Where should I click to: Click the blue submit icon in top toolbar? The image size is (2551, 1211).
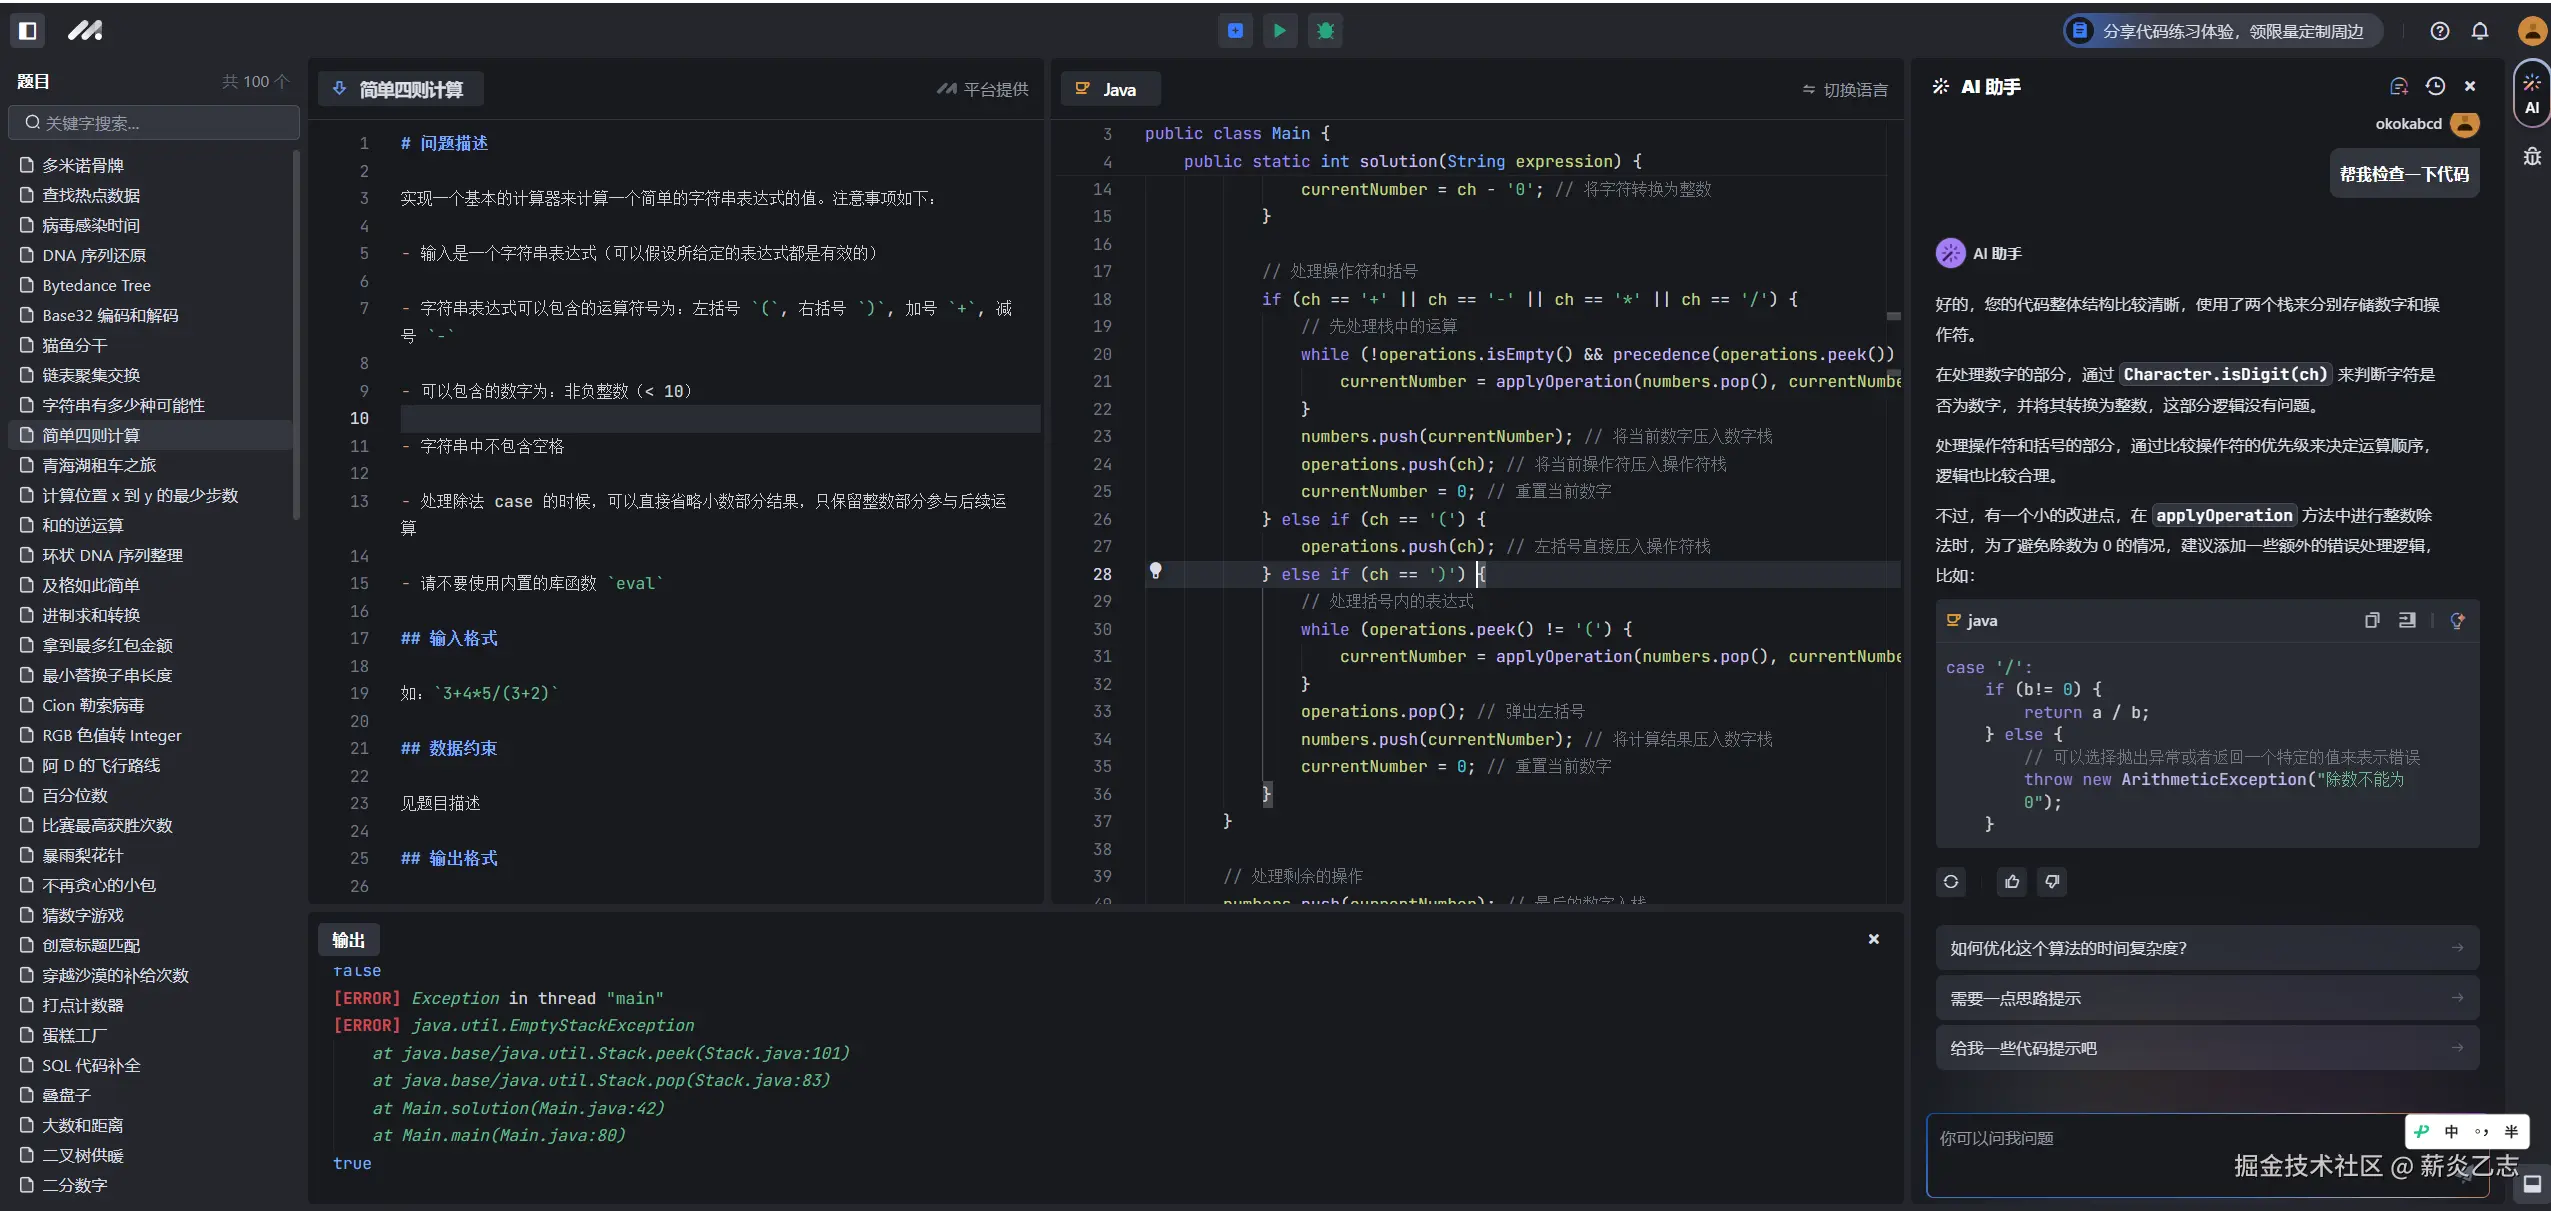(1235, 31)
